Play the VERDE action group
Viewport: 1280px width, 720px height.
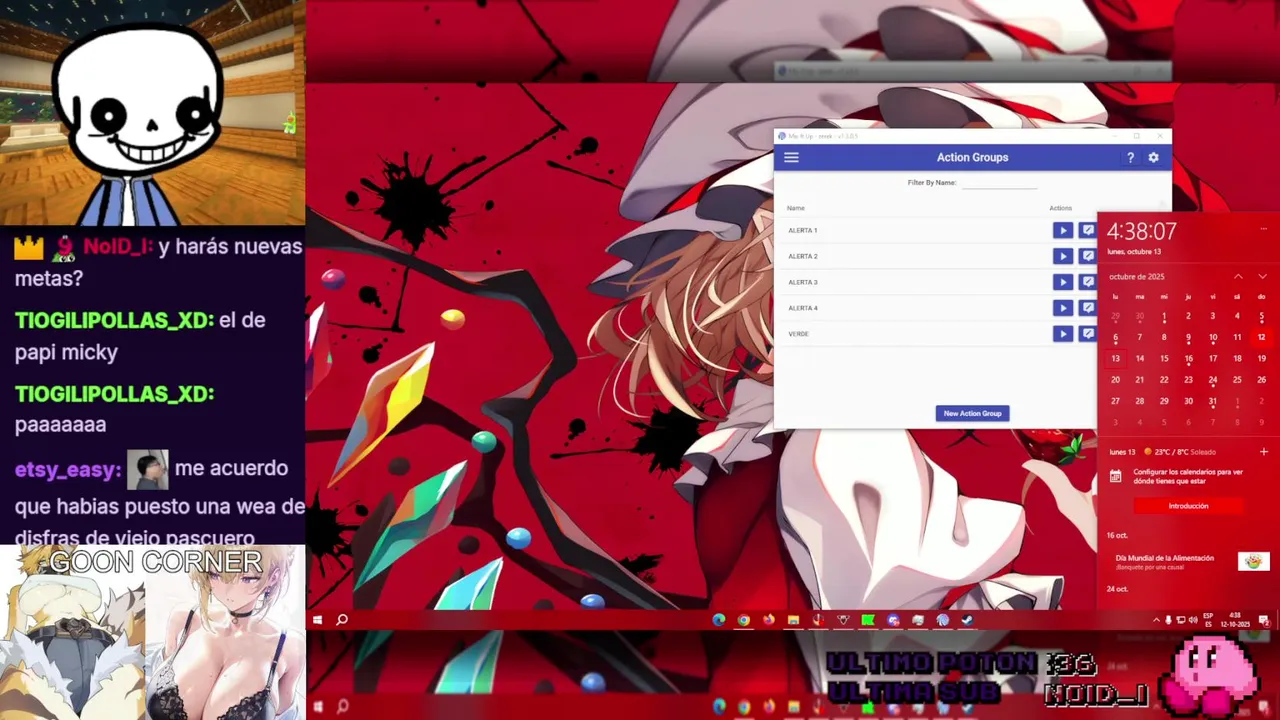[1062, 334]
